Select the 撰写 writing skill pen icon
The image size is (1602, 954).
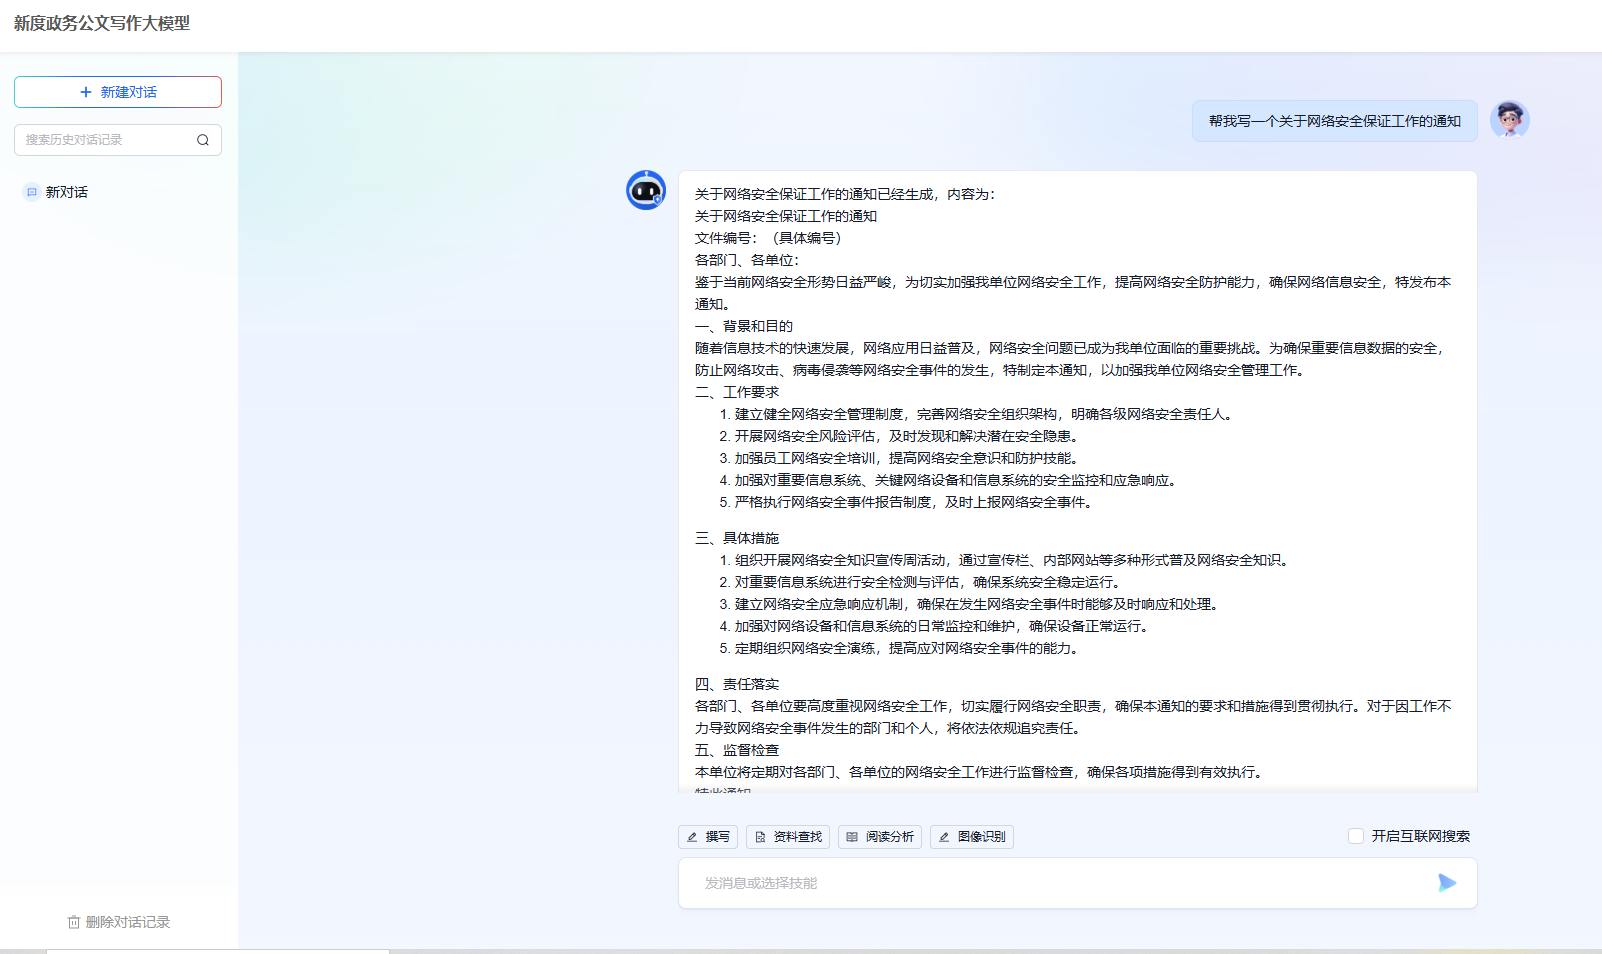[691, 837]
